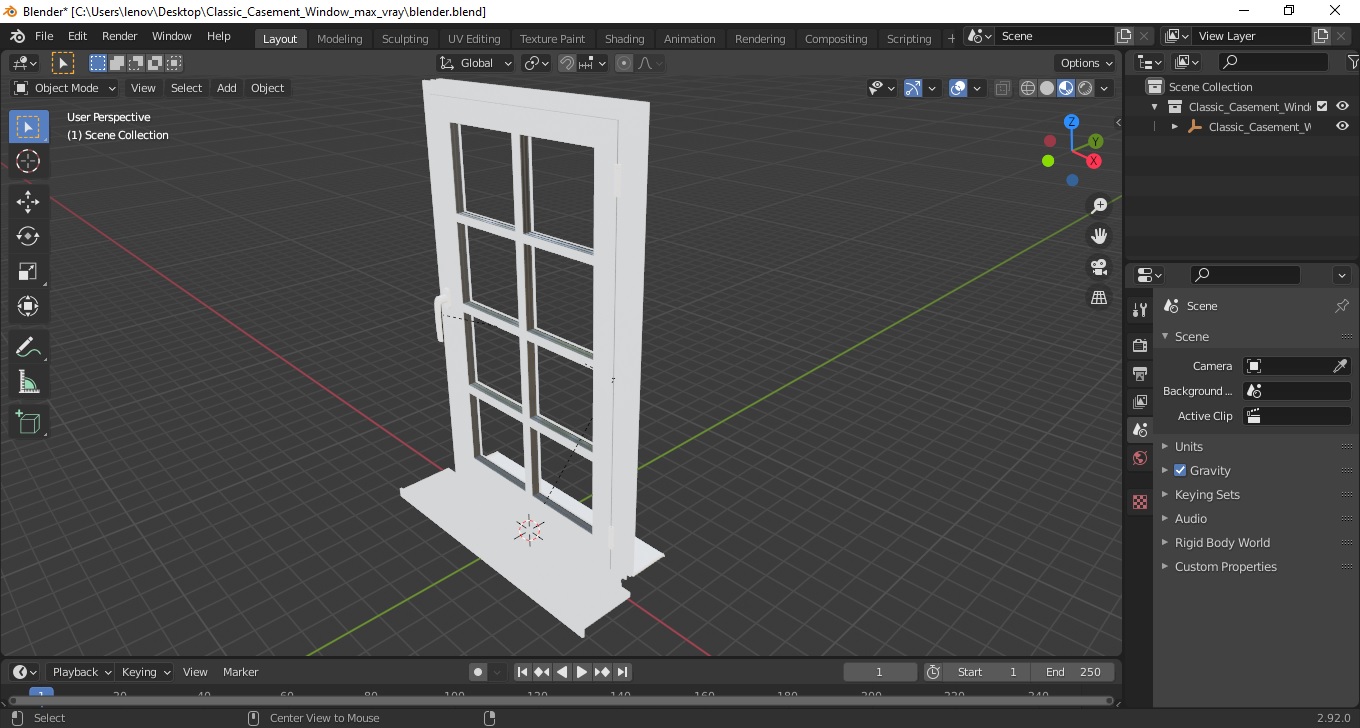Pick the Scale tool
This screenshot has height=728, width=1360.
(28, 271)
